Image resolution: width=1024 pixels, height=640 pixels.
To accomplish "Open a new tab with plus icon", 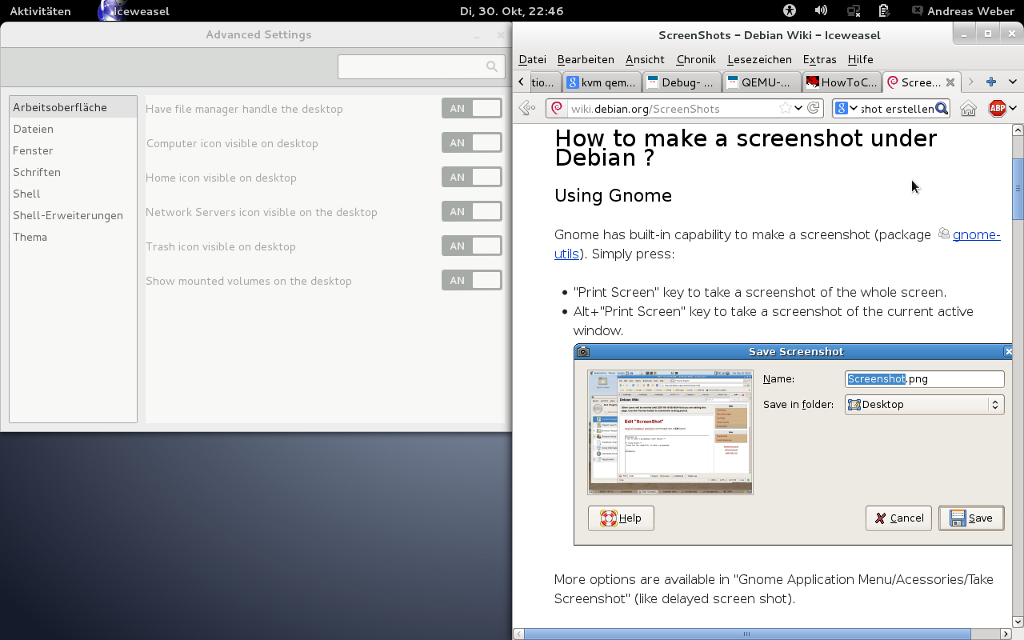I will pos(991,82).
